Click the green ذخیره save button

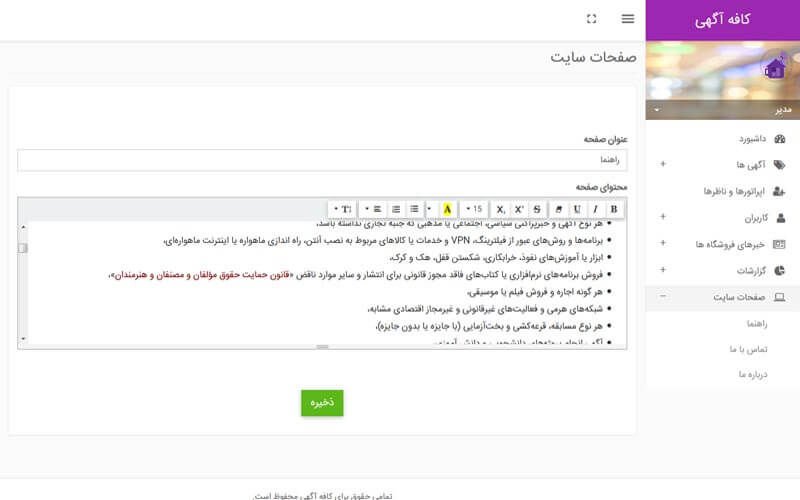322,403
